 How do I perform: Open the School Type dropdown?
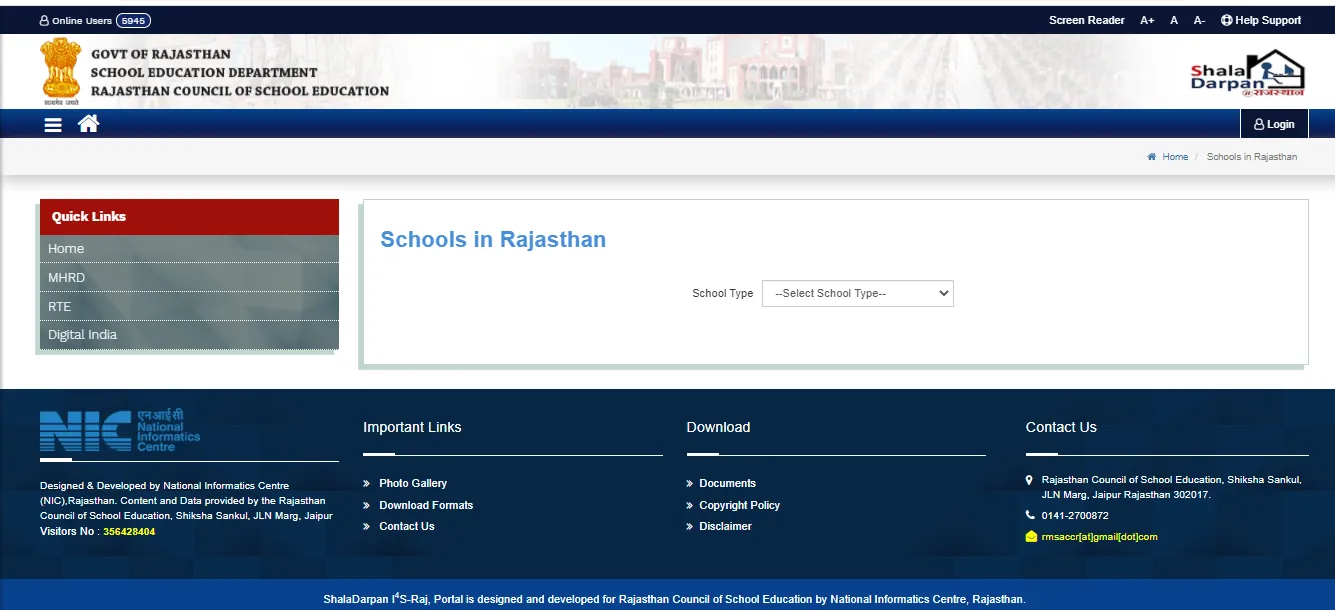point(858,293)
